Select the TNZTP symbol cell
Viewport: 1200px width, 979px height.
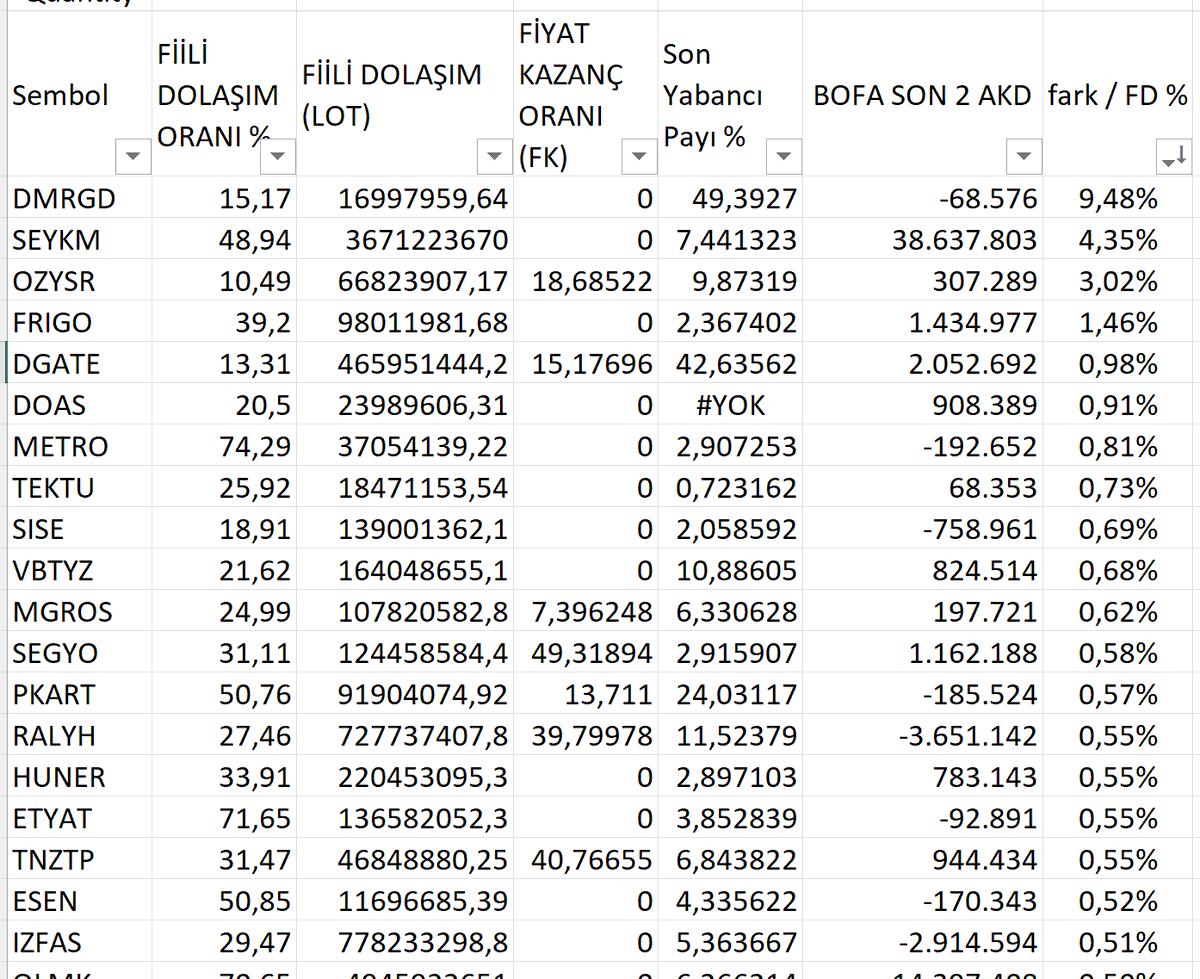(x=79, y=860)
